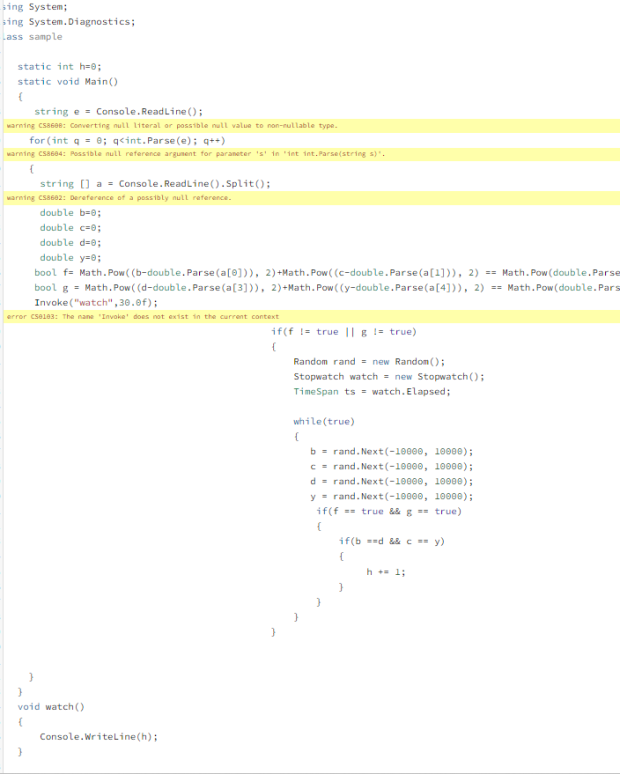The image size is (620, 774).
Task: Click the 'string [] a' Split() line
Action: (155, 183)
